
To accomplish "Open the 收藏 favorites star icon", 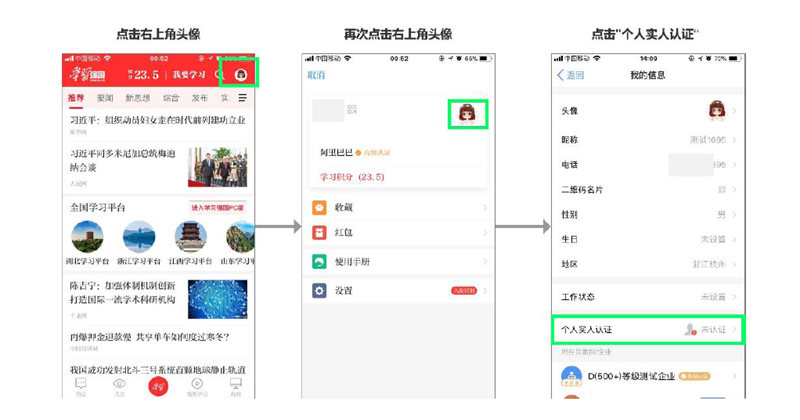I will point(319,208).
